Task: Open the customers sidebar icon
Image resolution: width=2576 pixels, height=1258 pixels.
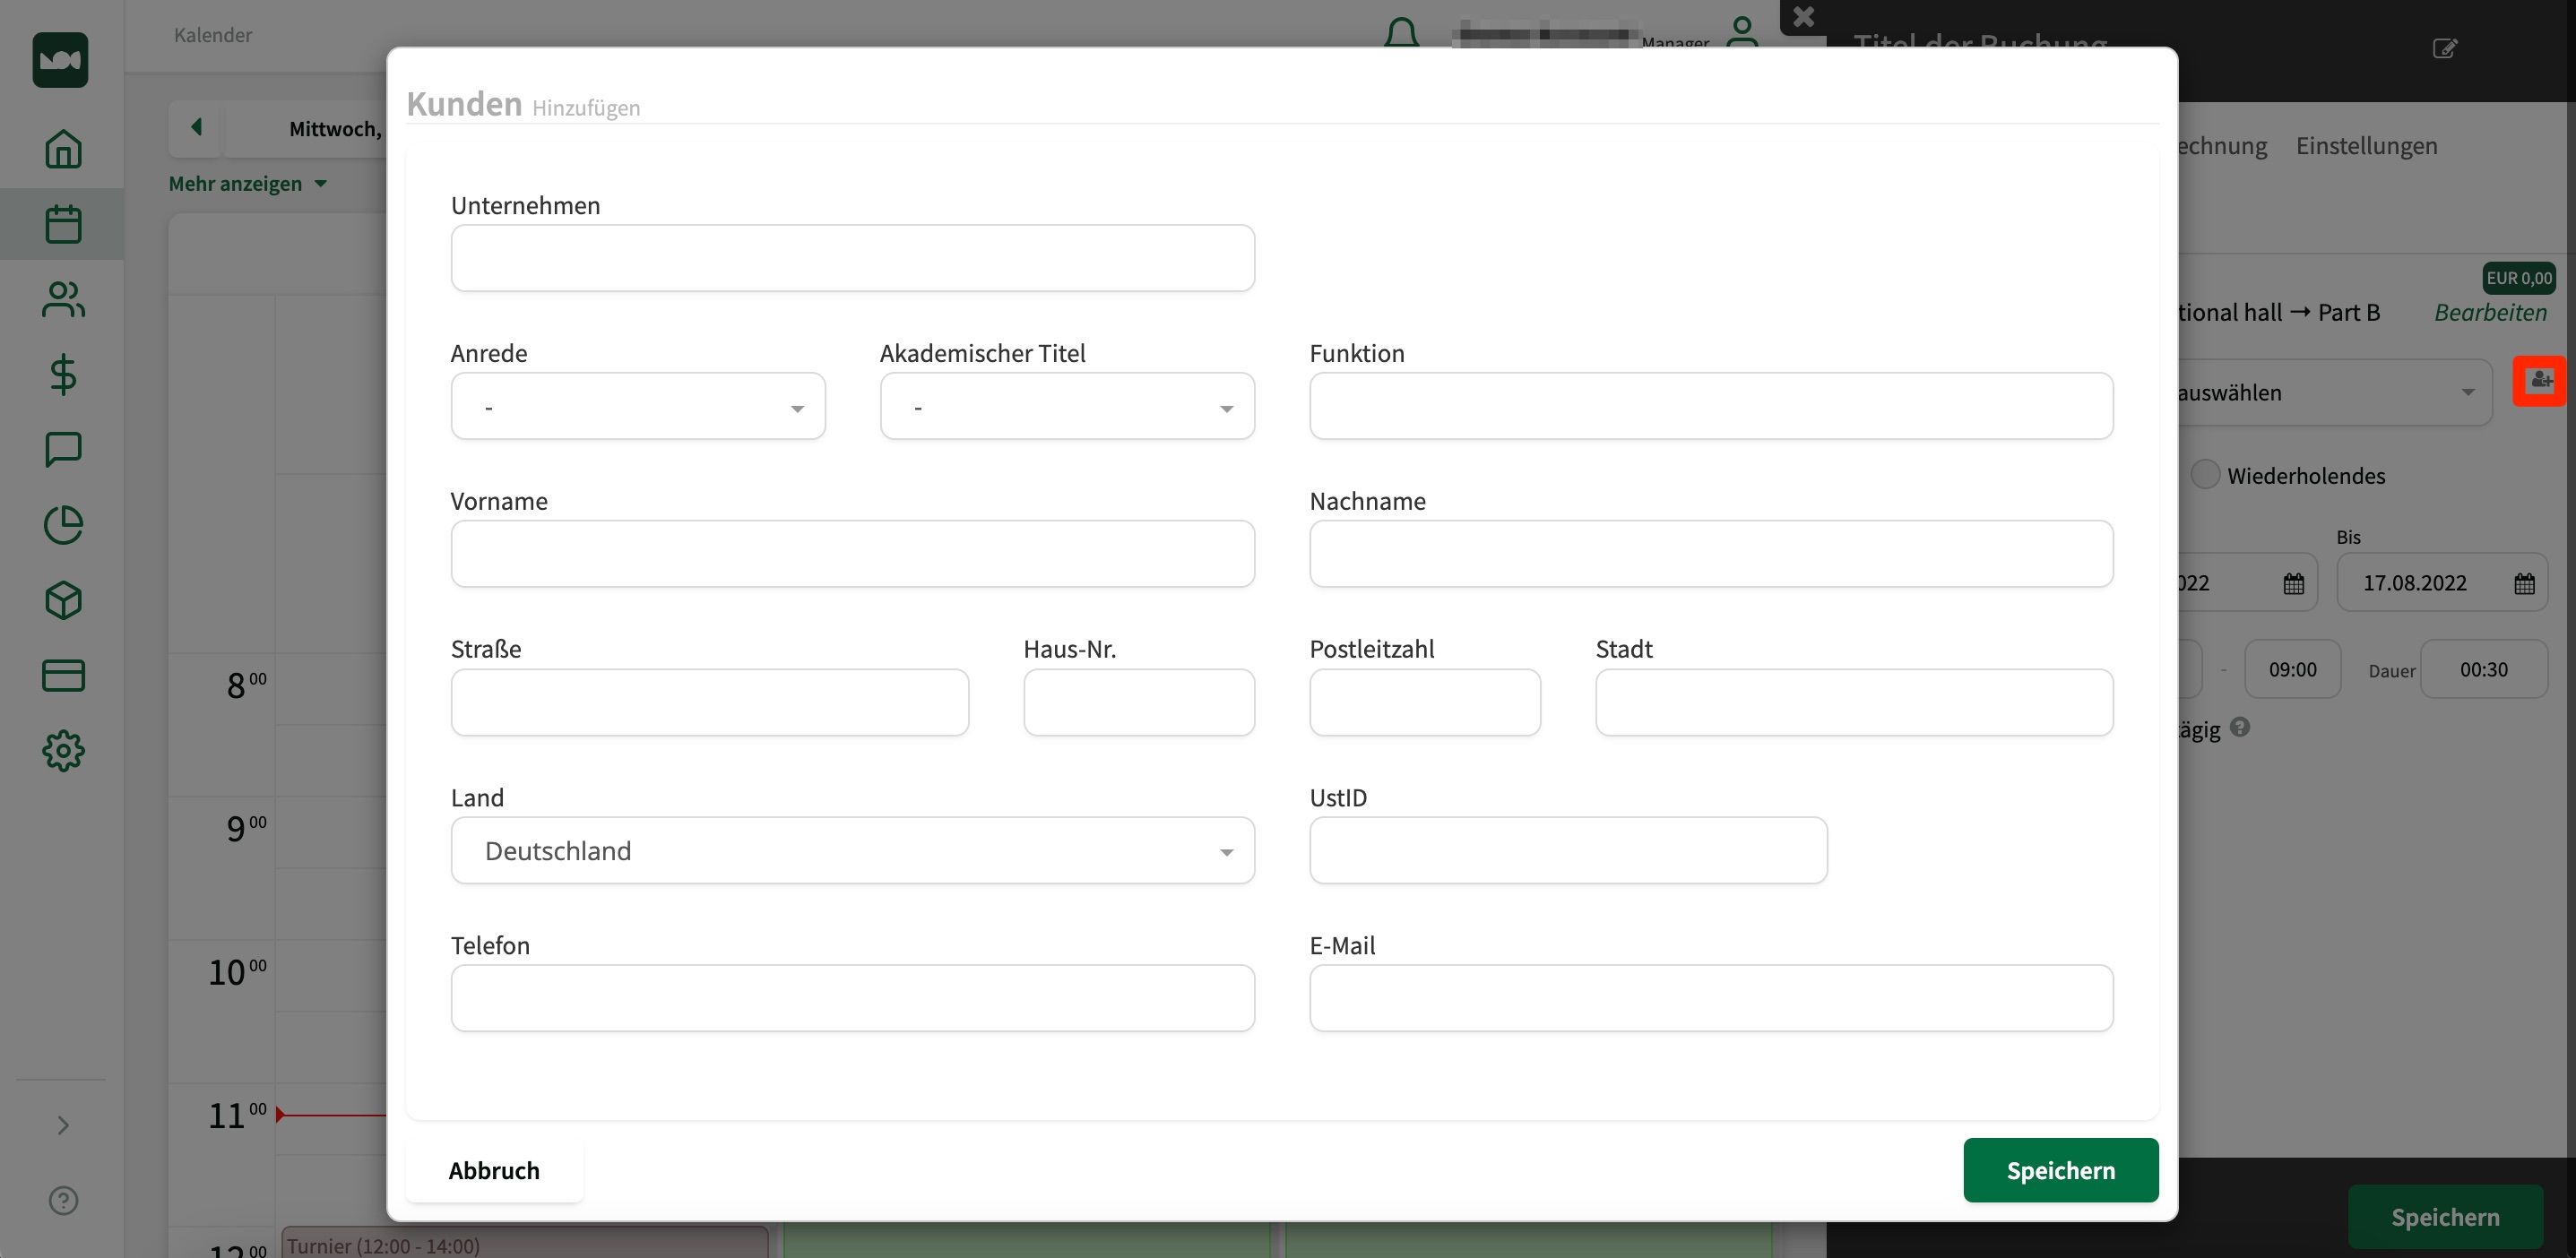Action: click(63, 300)
